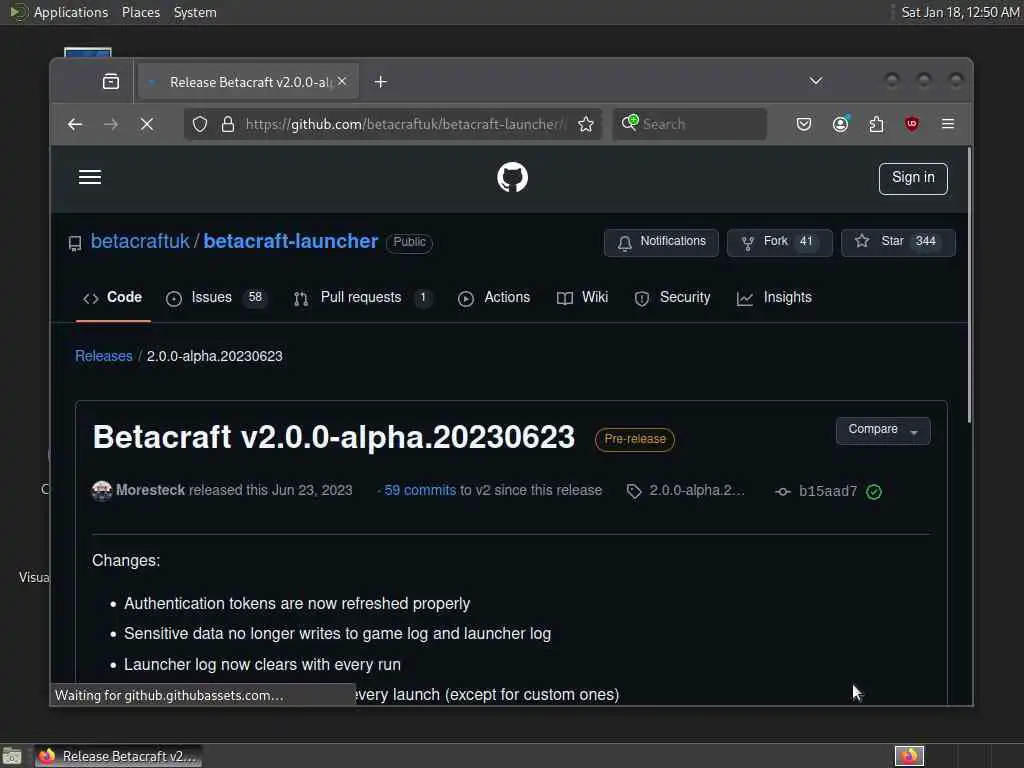Click the Notifications button

(661, 242)
